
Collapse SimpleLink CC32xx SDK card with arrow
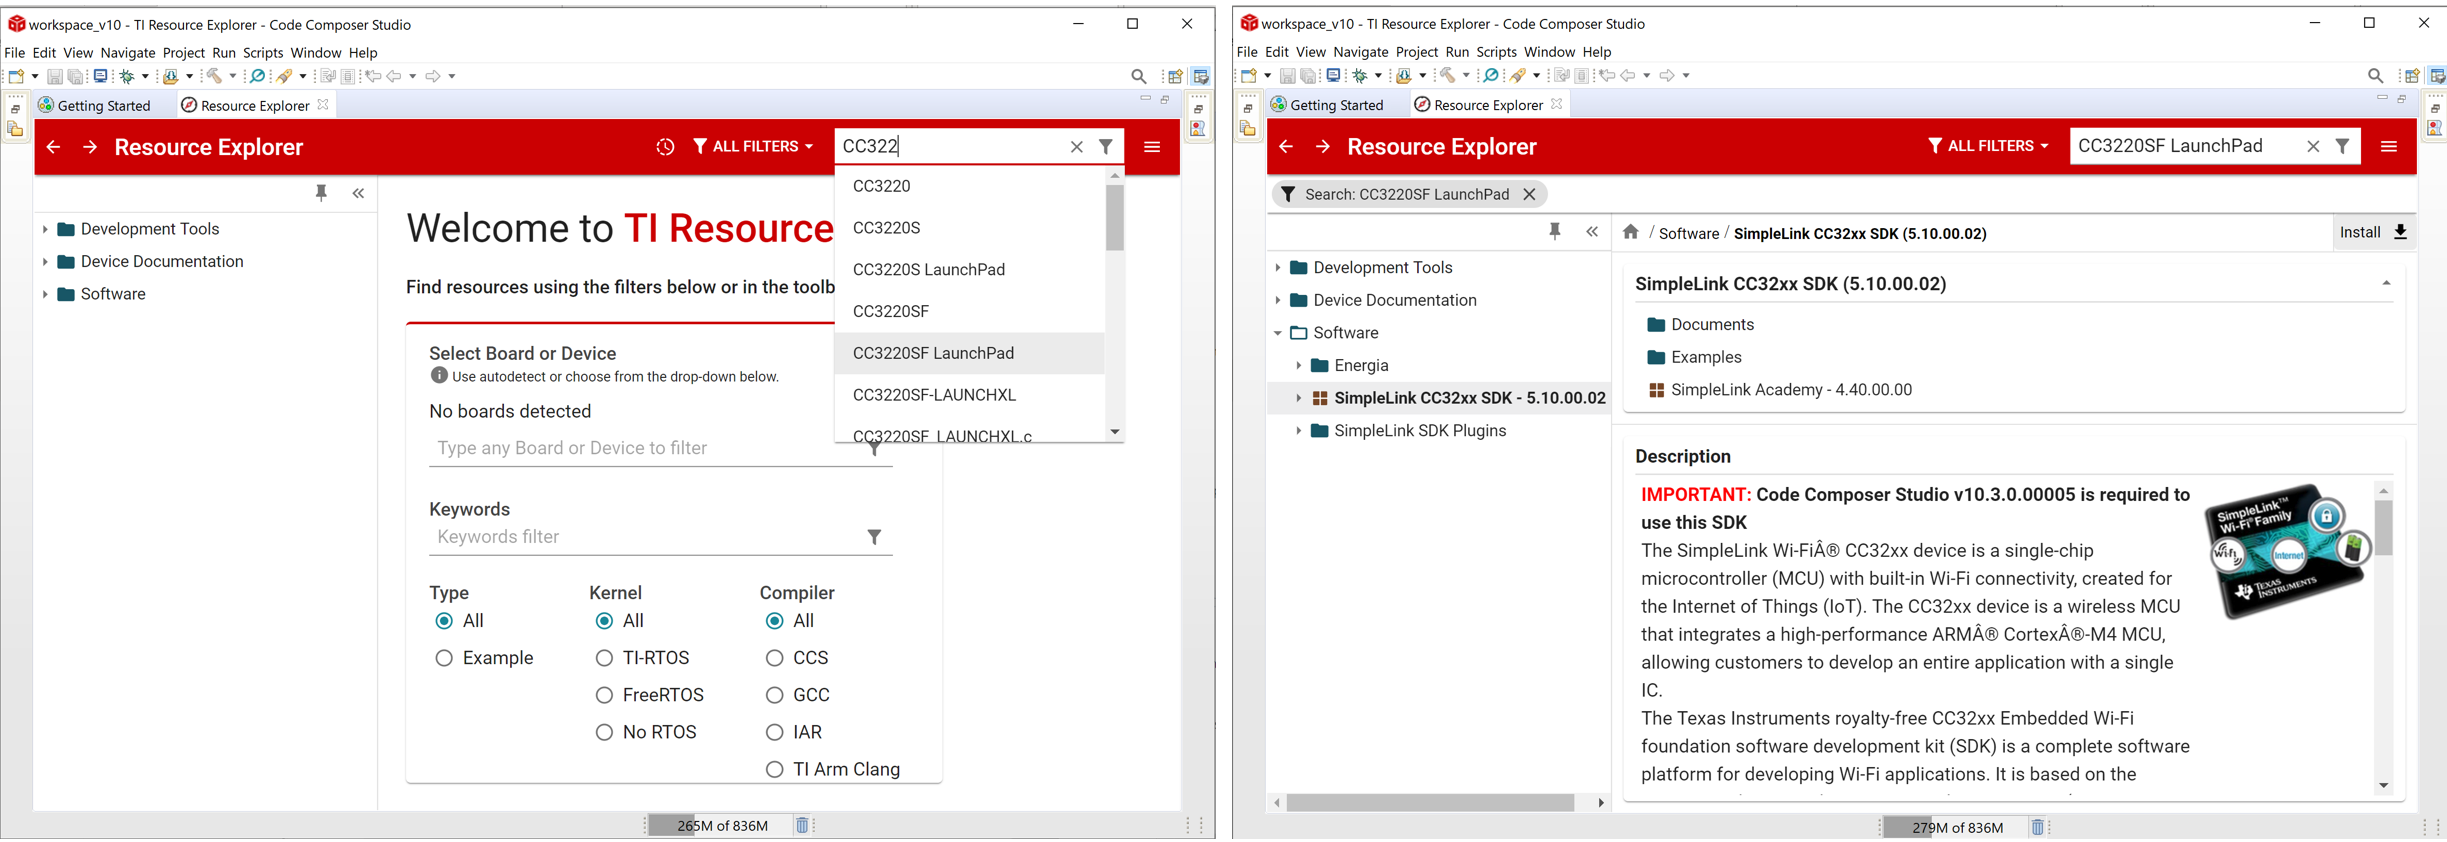tap(2386, 284)
